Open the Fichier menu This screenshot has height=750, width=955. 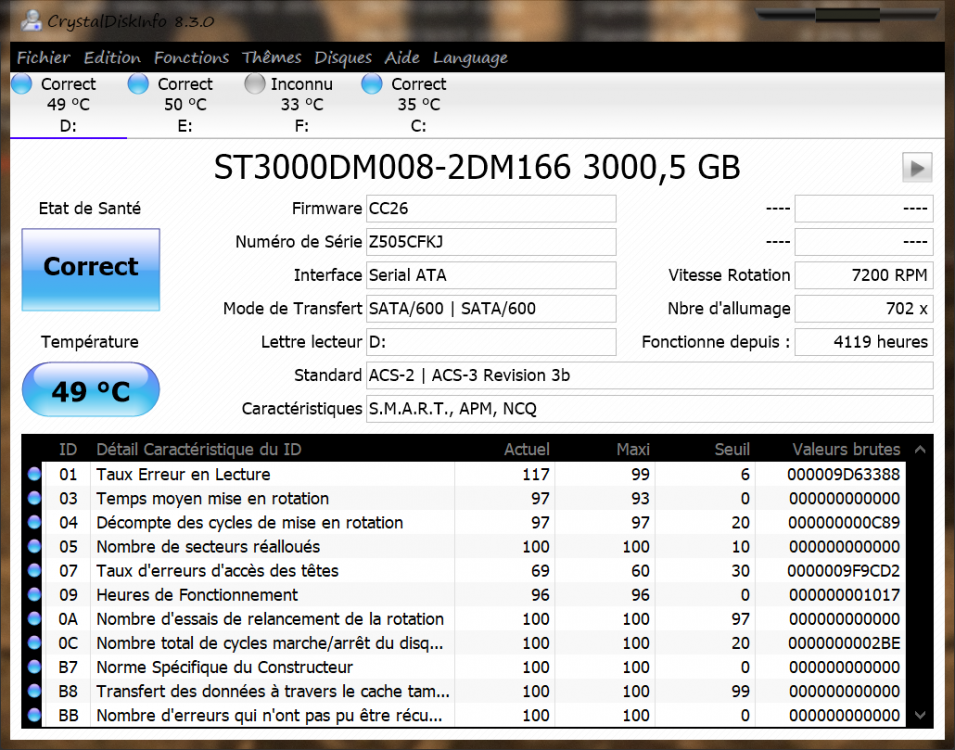(x=43, y=58)
